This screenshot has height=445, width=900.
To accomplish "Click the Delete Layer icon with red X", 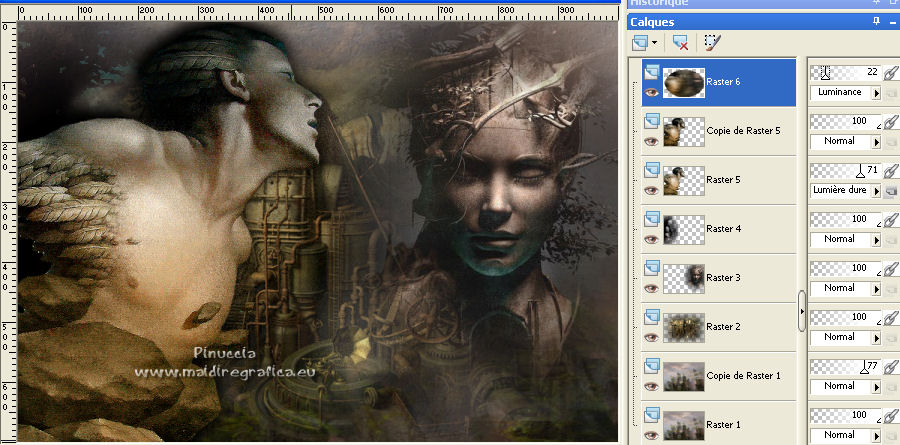I will pyautogui.click(x=680, y=43).
